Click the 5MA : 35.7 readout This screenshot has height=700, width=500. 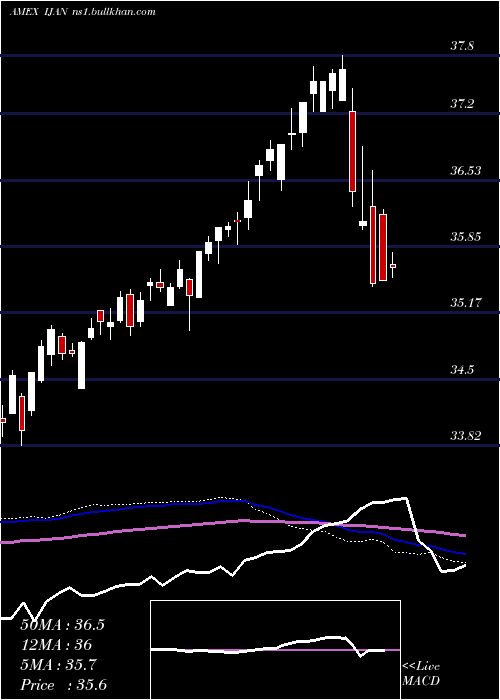[59, 665]
